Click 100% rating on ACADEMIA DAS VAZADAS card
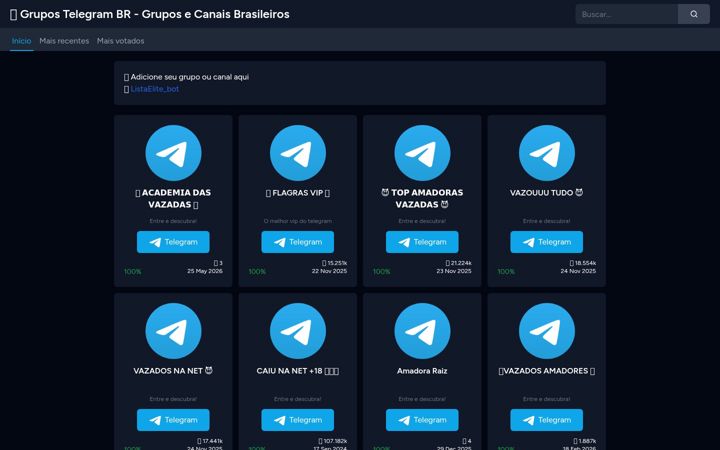This screenshot has height=450, width=720. pyautogui.click(x=133, y=271)
